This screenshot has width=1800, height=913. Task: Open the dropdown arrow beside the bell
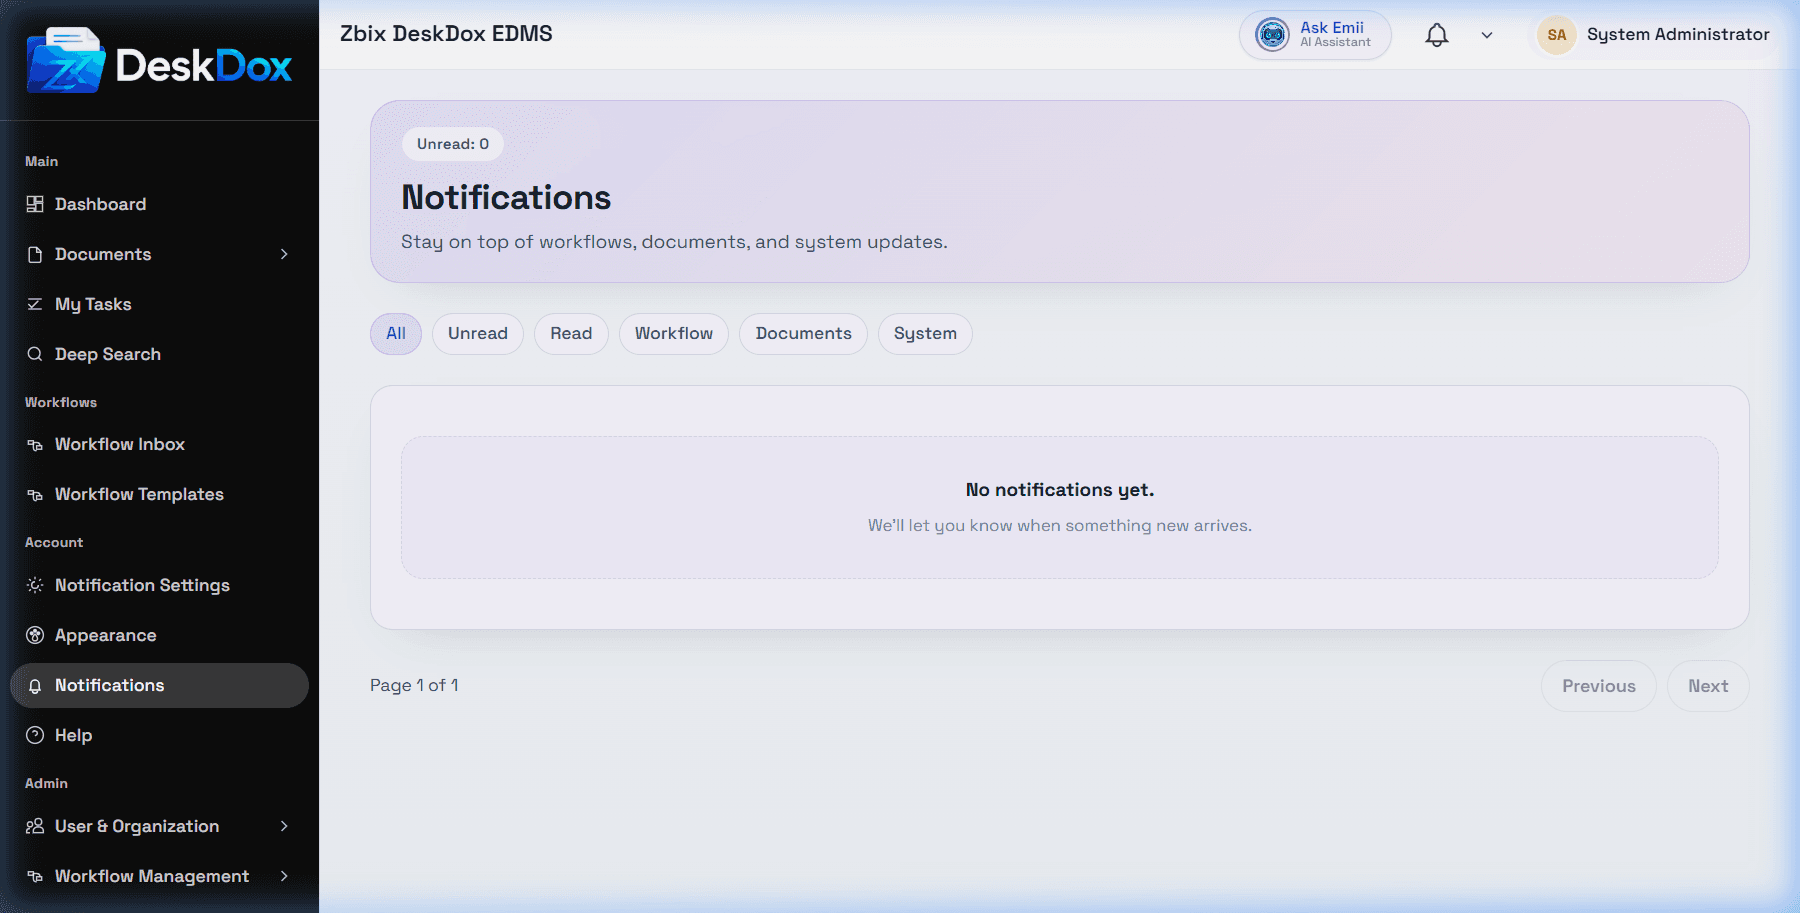(x=1487, y=35)
